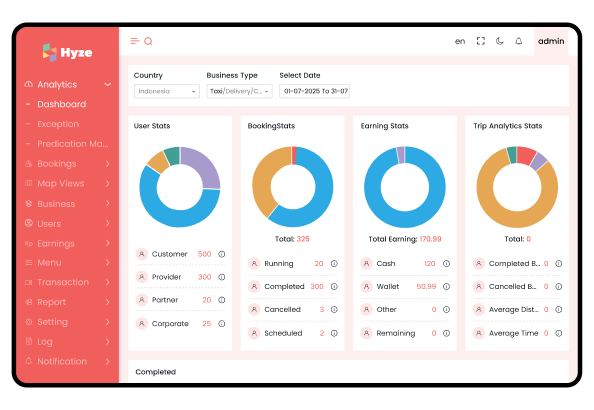Open the Business Type dropdown

pos(239,91)
